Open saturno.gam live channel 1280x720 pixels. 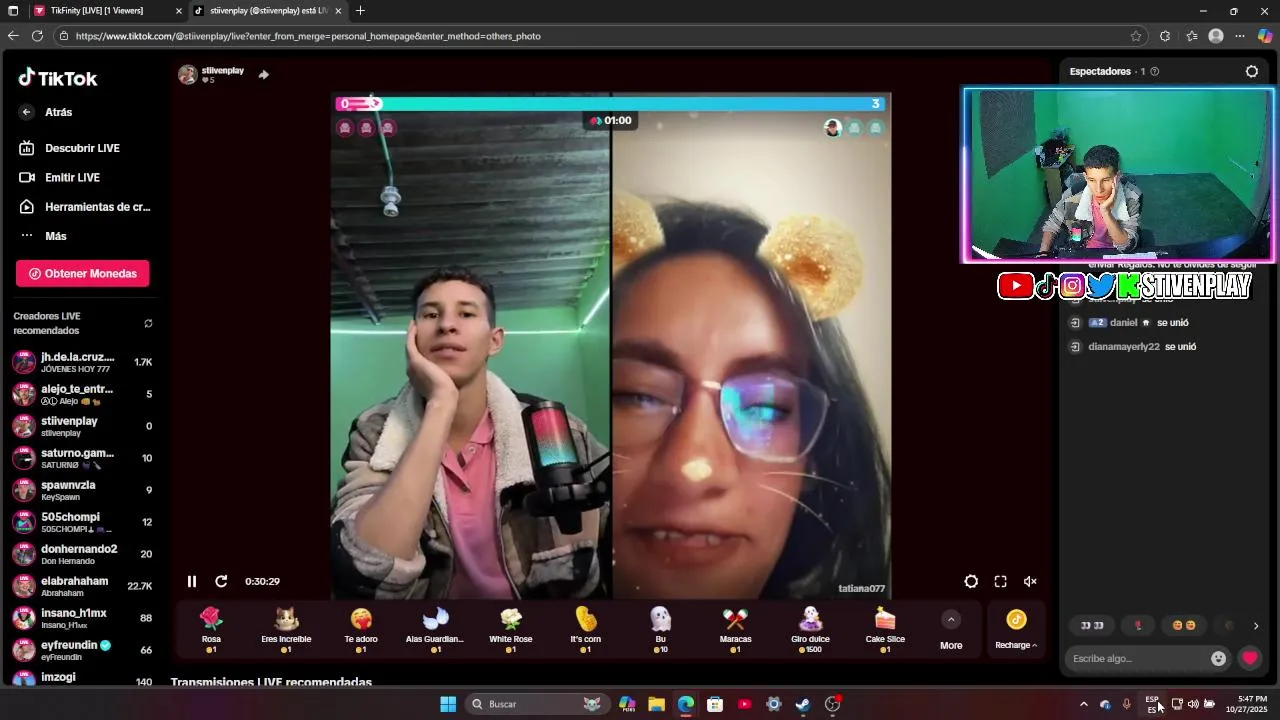83,458
